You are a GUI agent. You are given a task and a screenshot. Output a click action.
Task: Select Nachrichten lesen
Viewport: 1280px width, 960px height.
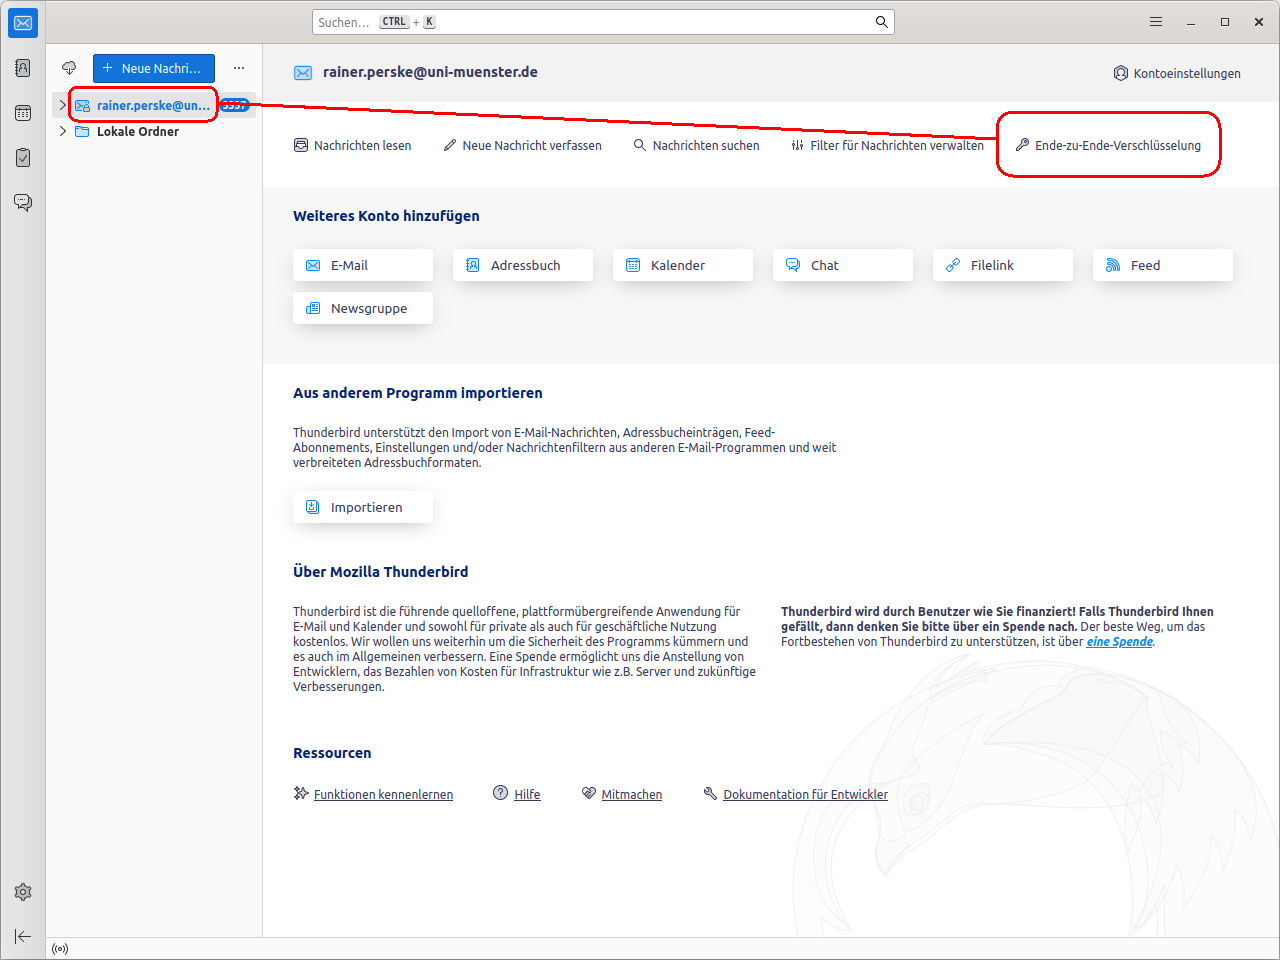tap(352, 145)
